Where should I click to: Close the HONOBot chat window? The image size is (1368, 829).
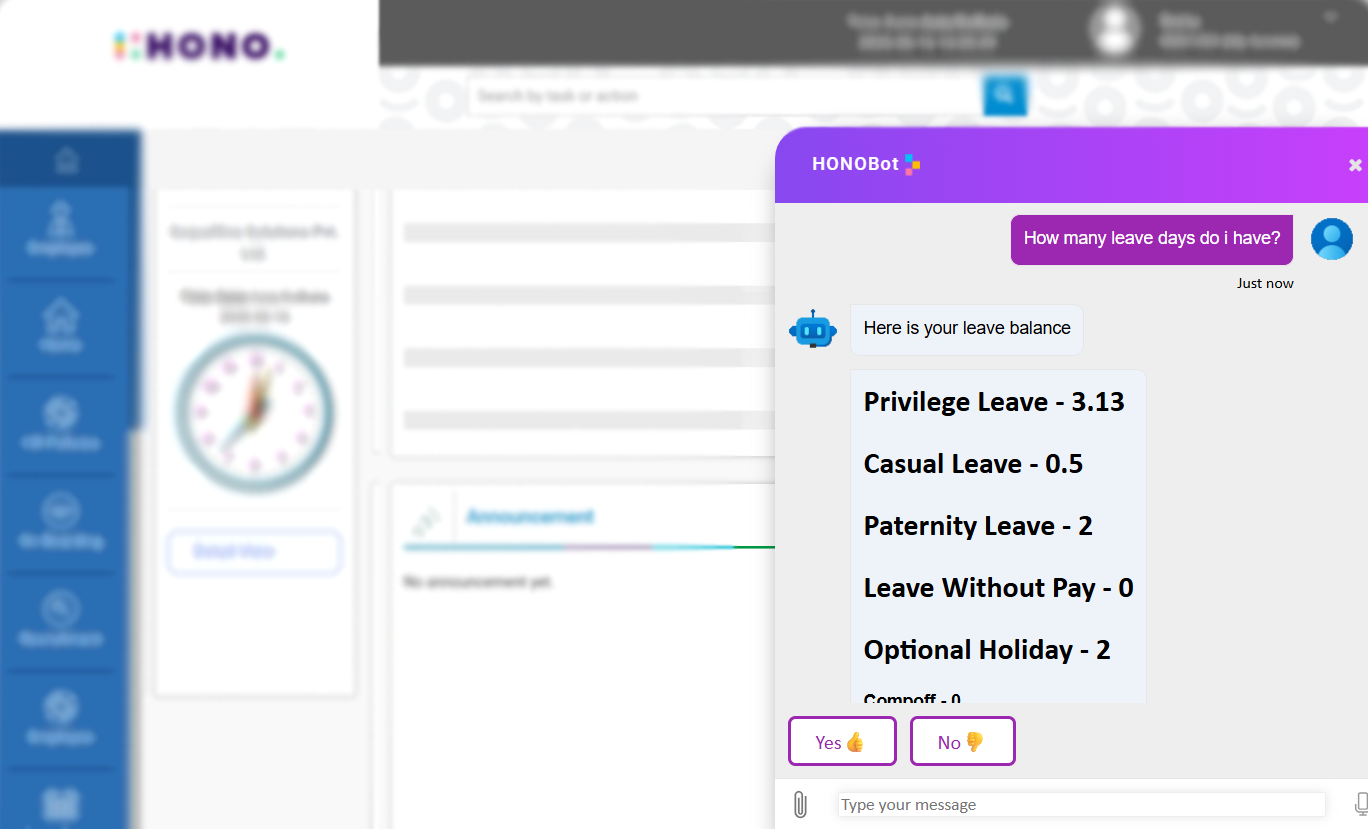tap(1355, 165)
